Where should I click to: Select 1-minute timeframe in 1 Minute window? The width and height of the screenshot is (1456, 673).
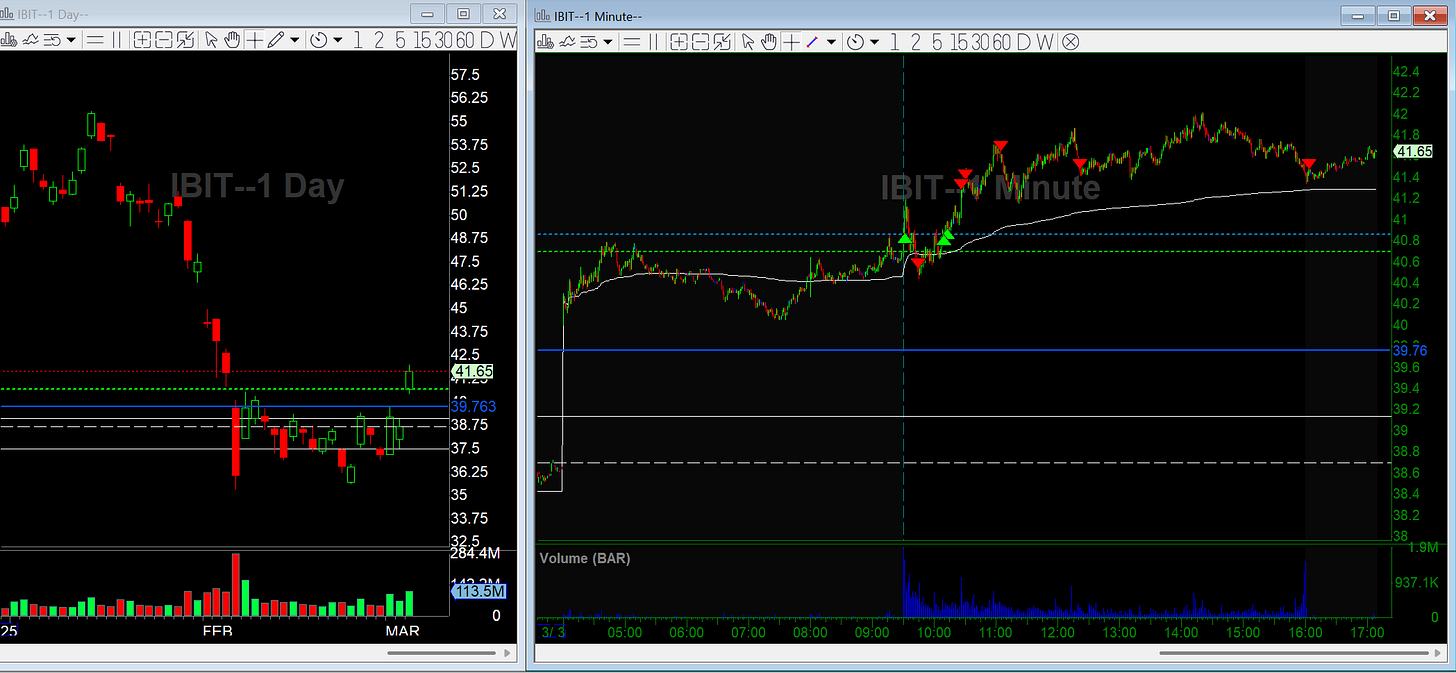(893, 40)
